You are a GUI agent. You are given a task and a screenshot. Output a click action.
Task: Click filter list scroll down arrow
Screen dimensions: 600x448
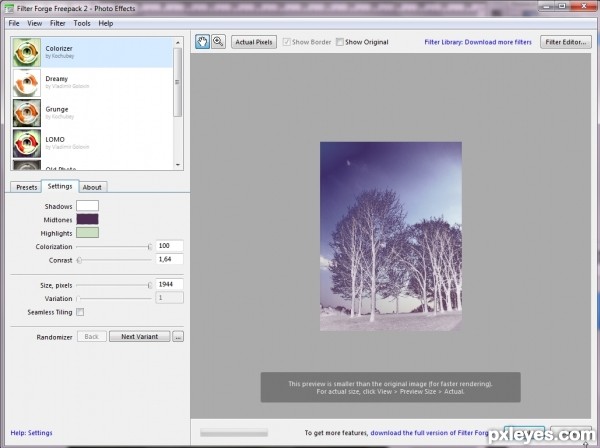(178, 165)
